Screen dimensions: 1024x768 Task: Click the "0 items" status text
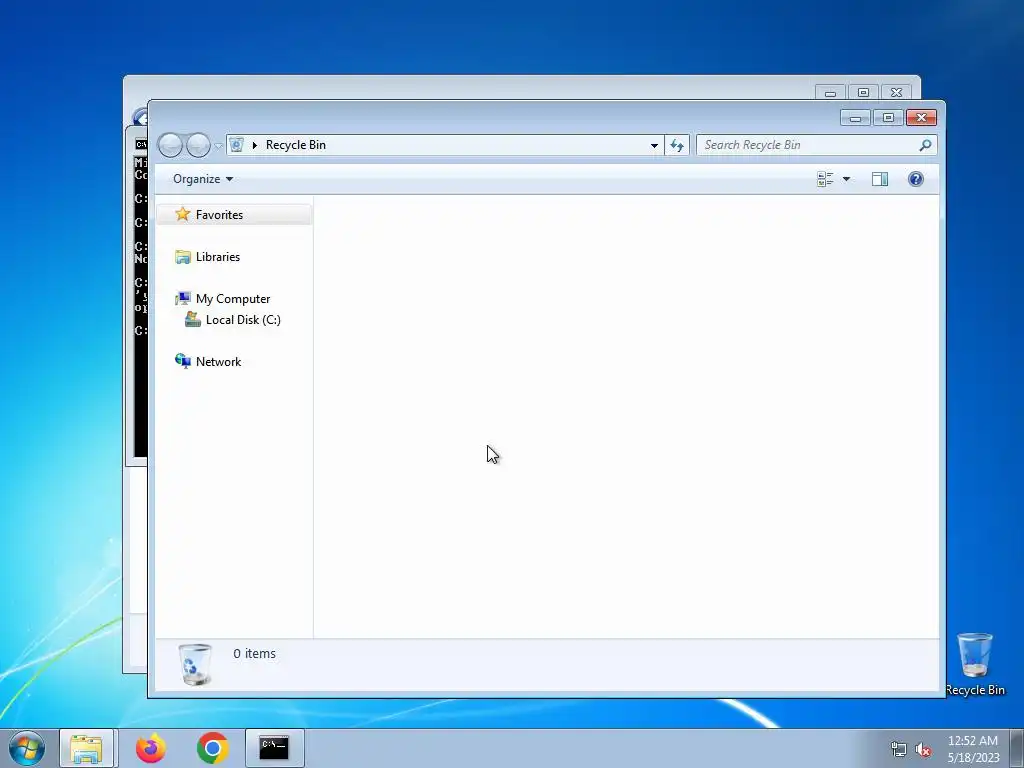pyautogui.click(x=254, y=654)
